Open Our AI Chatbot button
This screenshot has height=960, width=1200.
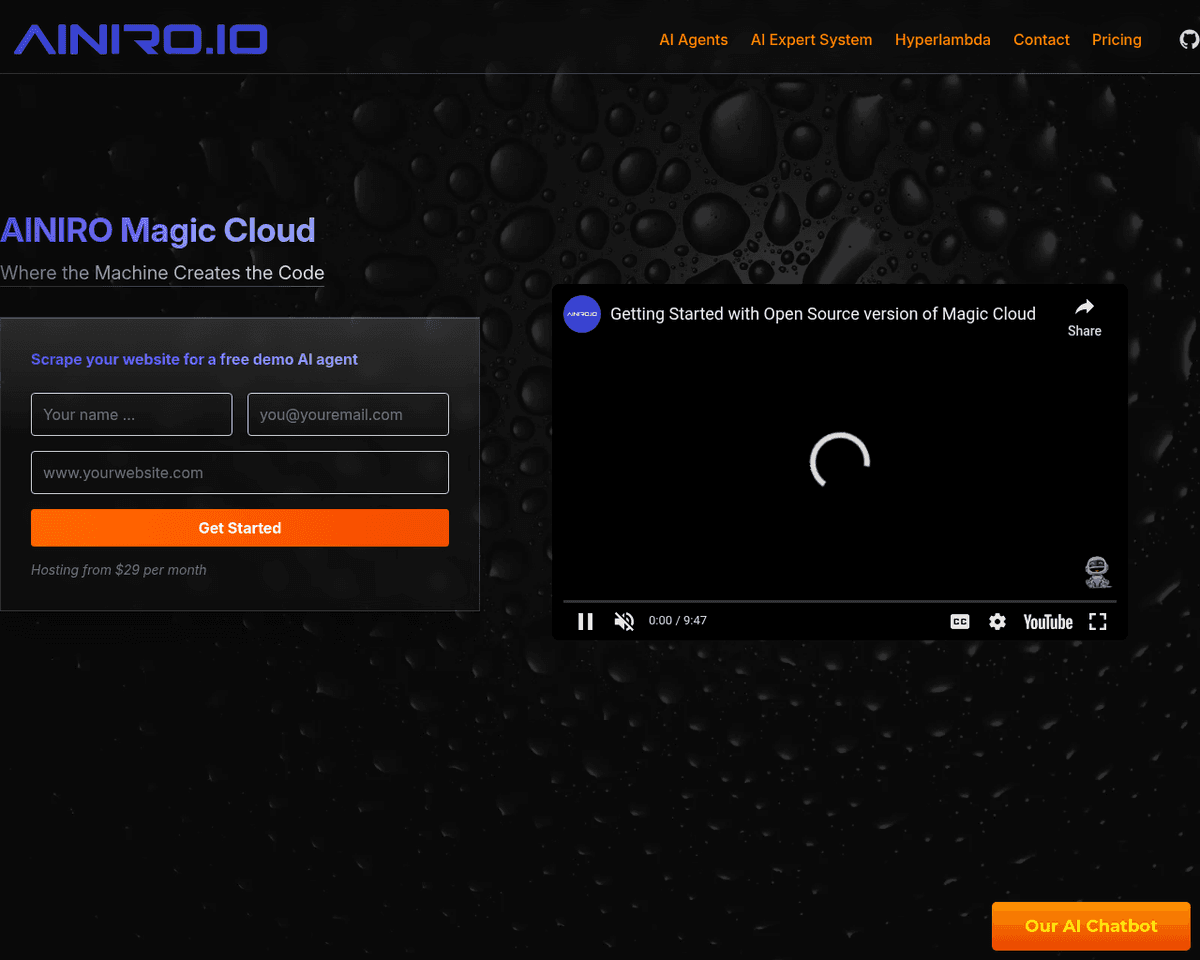pos(1091,926)
